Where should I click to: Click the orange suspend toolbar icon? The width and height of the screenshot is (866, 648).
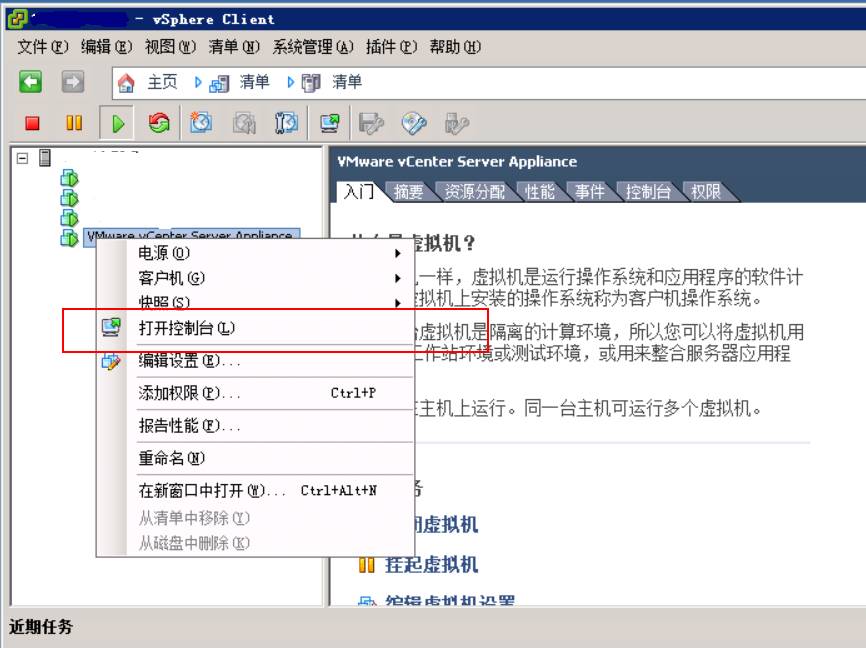point(74,122)
